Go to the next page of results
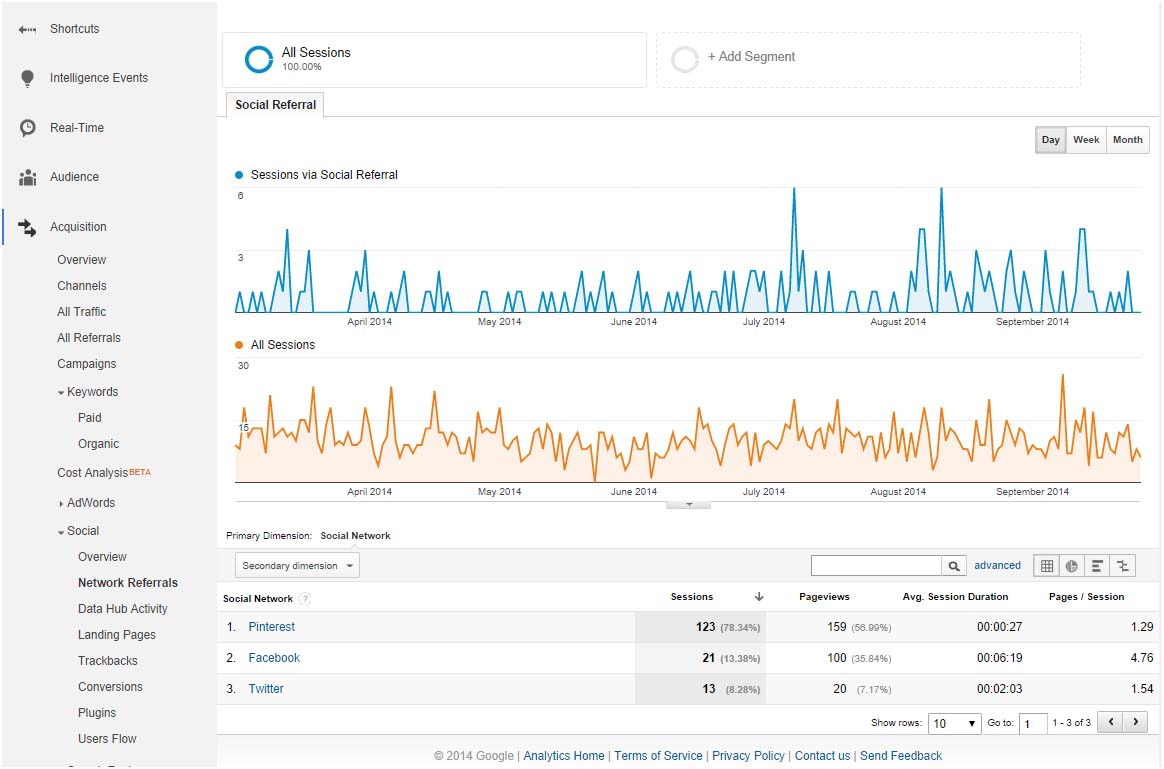This screenshot has width=1164, height=769. [1135, 722]
